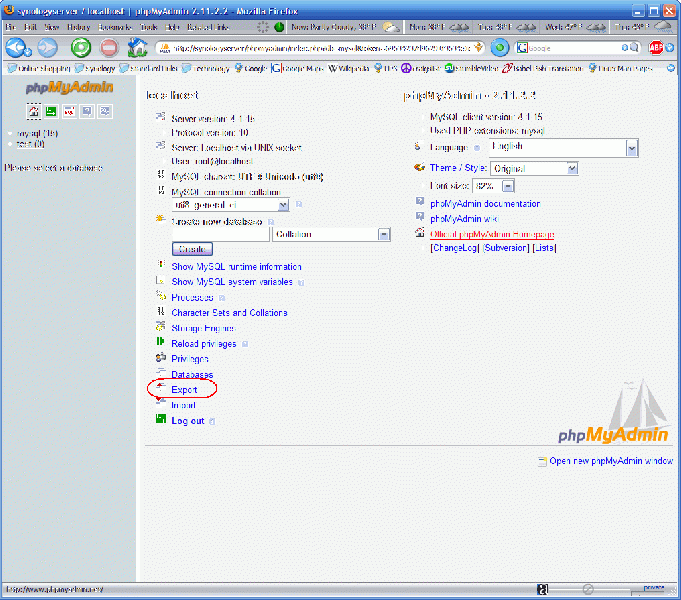The width and height of the screenshot is (681, 600).
Task: Click the new database name input field
Action: tap(220, 234)
